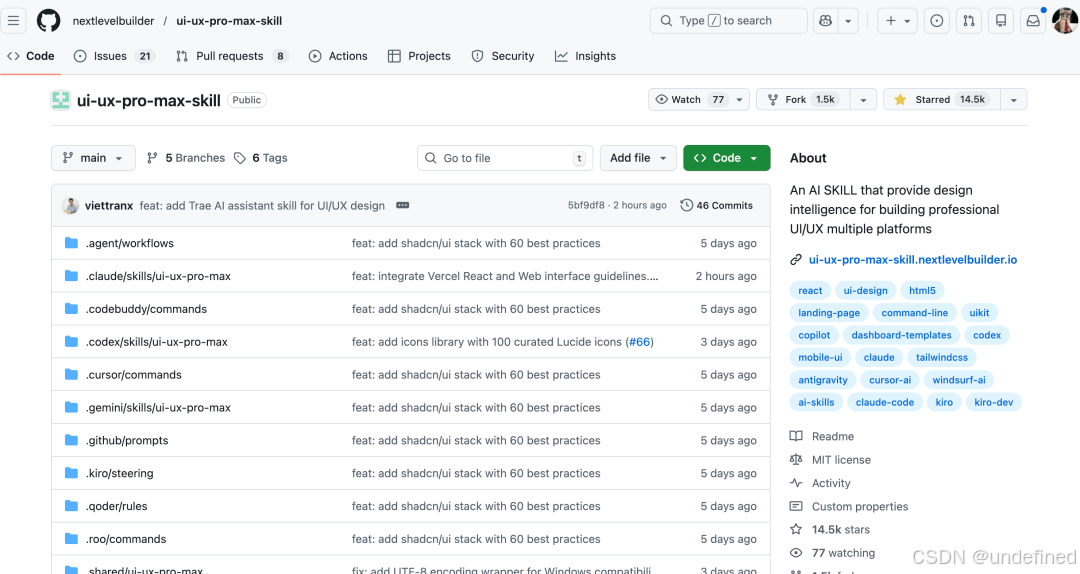1080x574 pixels.
Task: Expand the Watch options arrow
Action: pos(740,99)
